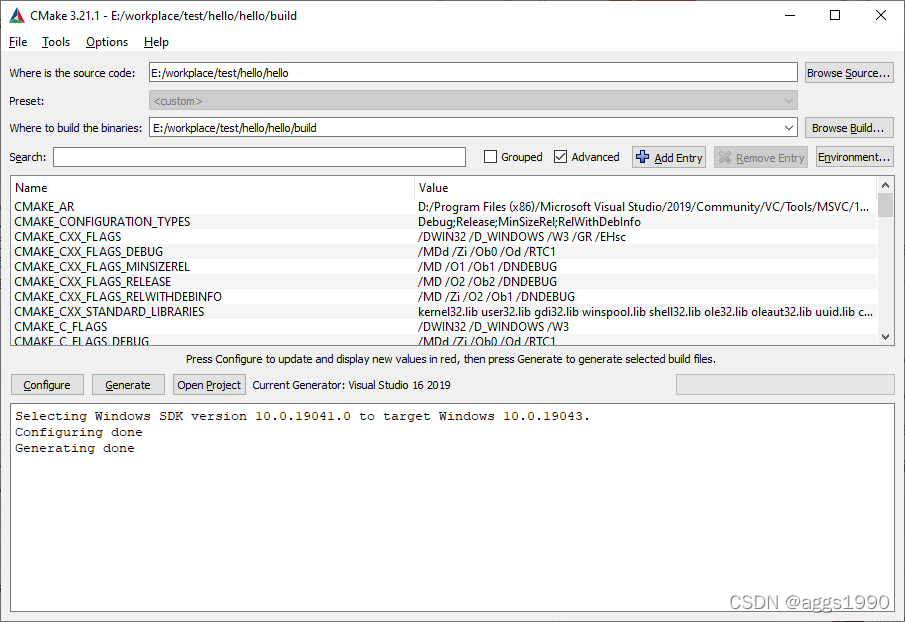Open the Options menu
This screenshot has width=905, height=622.
[x=107, y=42]
